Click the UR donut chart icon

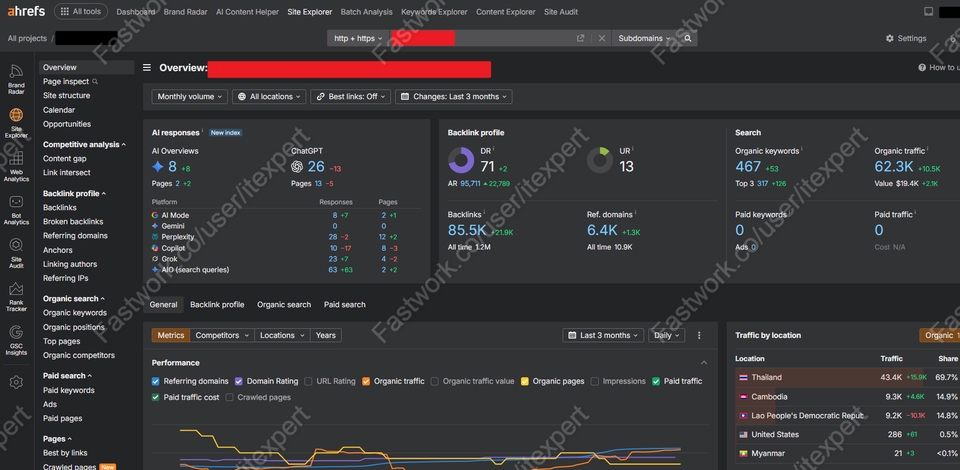[600, 160]
